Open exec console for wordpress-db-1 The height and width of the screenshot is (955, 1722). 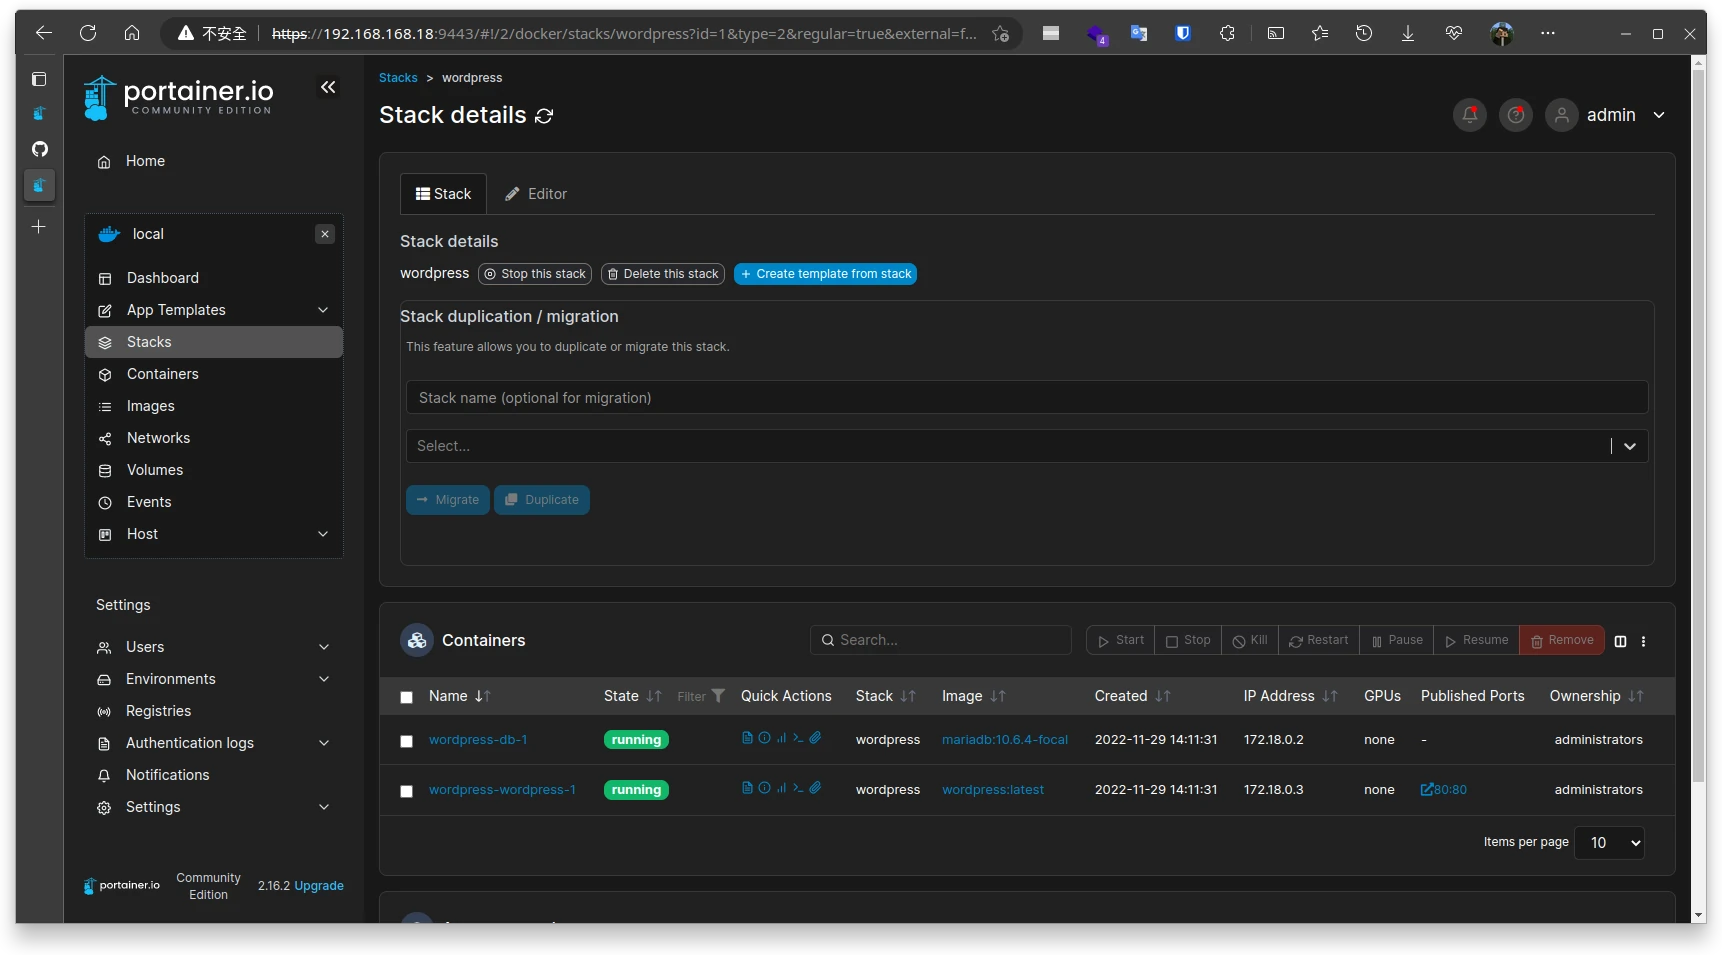coord(798,738)
